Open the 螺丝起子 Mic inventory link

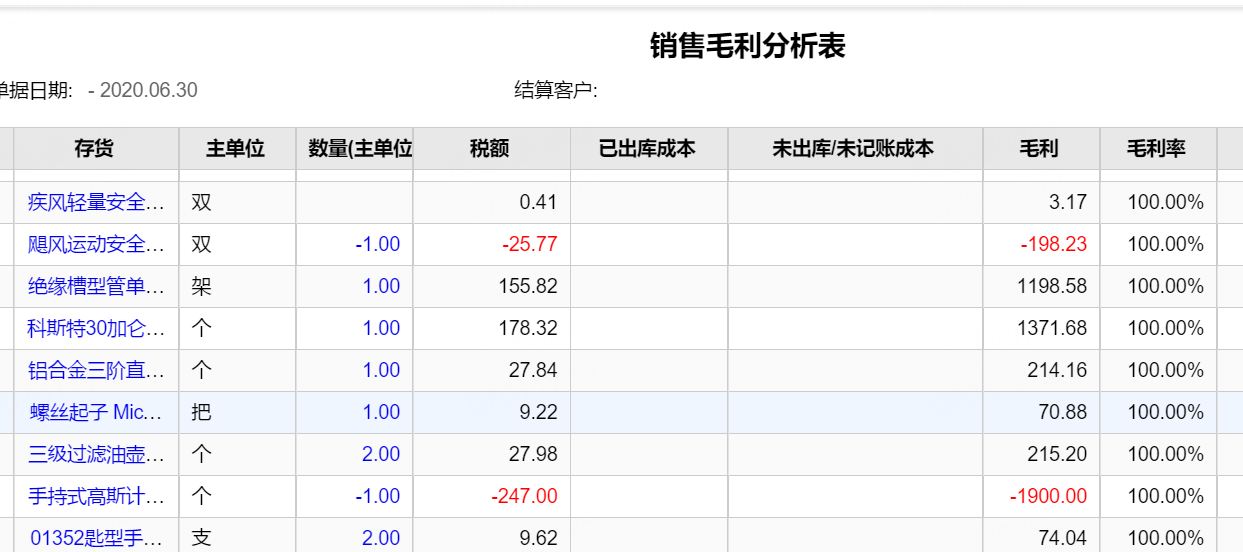tap(96, 412)
